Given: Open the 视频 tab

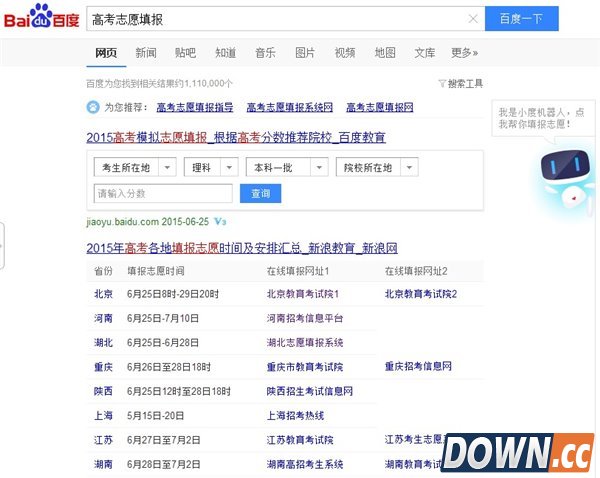Looking at the screenshot, I should pyautogui.click(x=345, y=53).
